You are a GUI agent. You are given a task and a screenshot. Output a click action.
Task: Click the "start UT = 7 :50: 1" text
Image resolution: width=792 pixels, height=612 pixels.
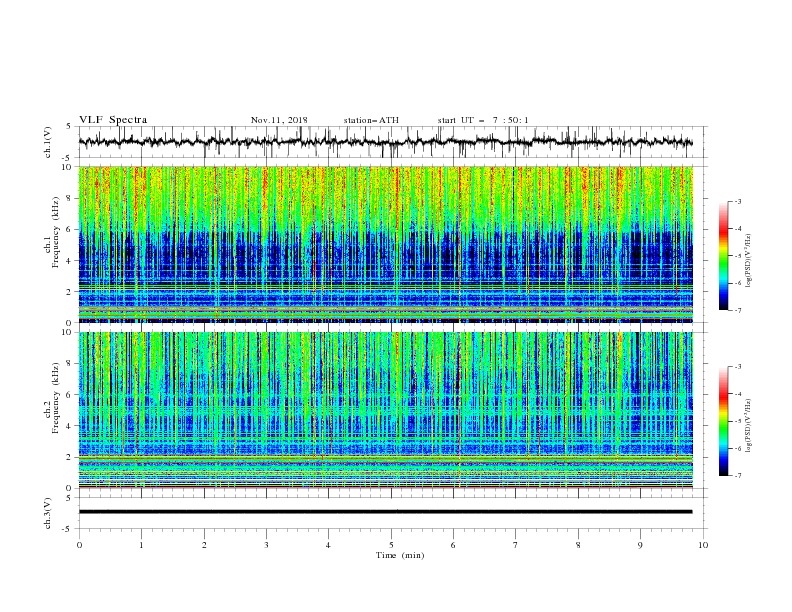pyautogui.click(x=483, y=120)
